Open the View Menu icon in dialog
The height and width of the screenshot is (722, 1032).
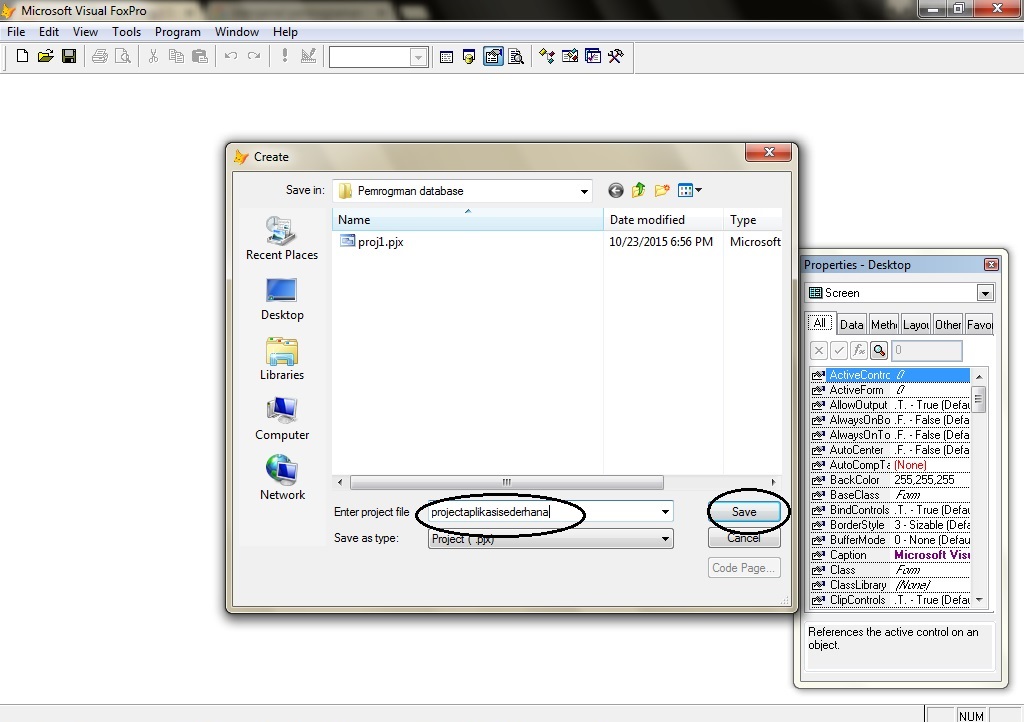coord(689,191)
